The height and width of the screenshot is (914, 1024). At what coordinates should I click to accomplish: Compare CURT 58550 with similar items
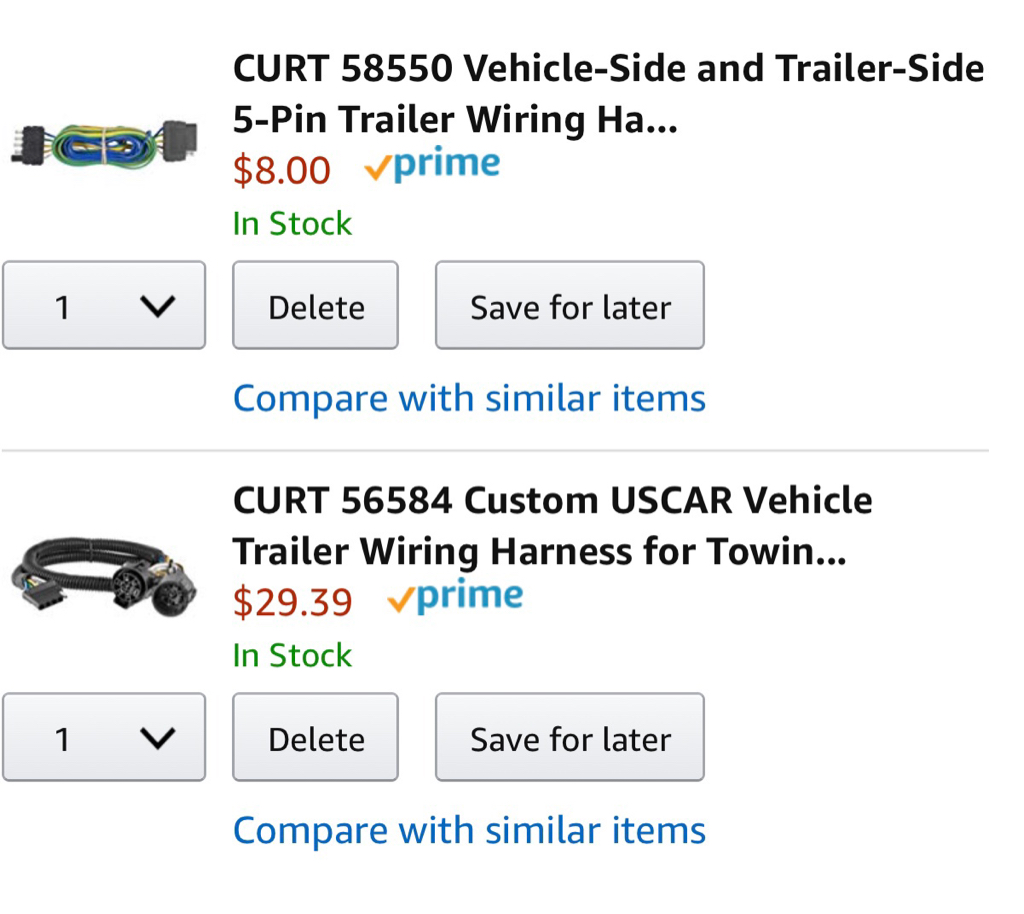click(x=470, y=398)
